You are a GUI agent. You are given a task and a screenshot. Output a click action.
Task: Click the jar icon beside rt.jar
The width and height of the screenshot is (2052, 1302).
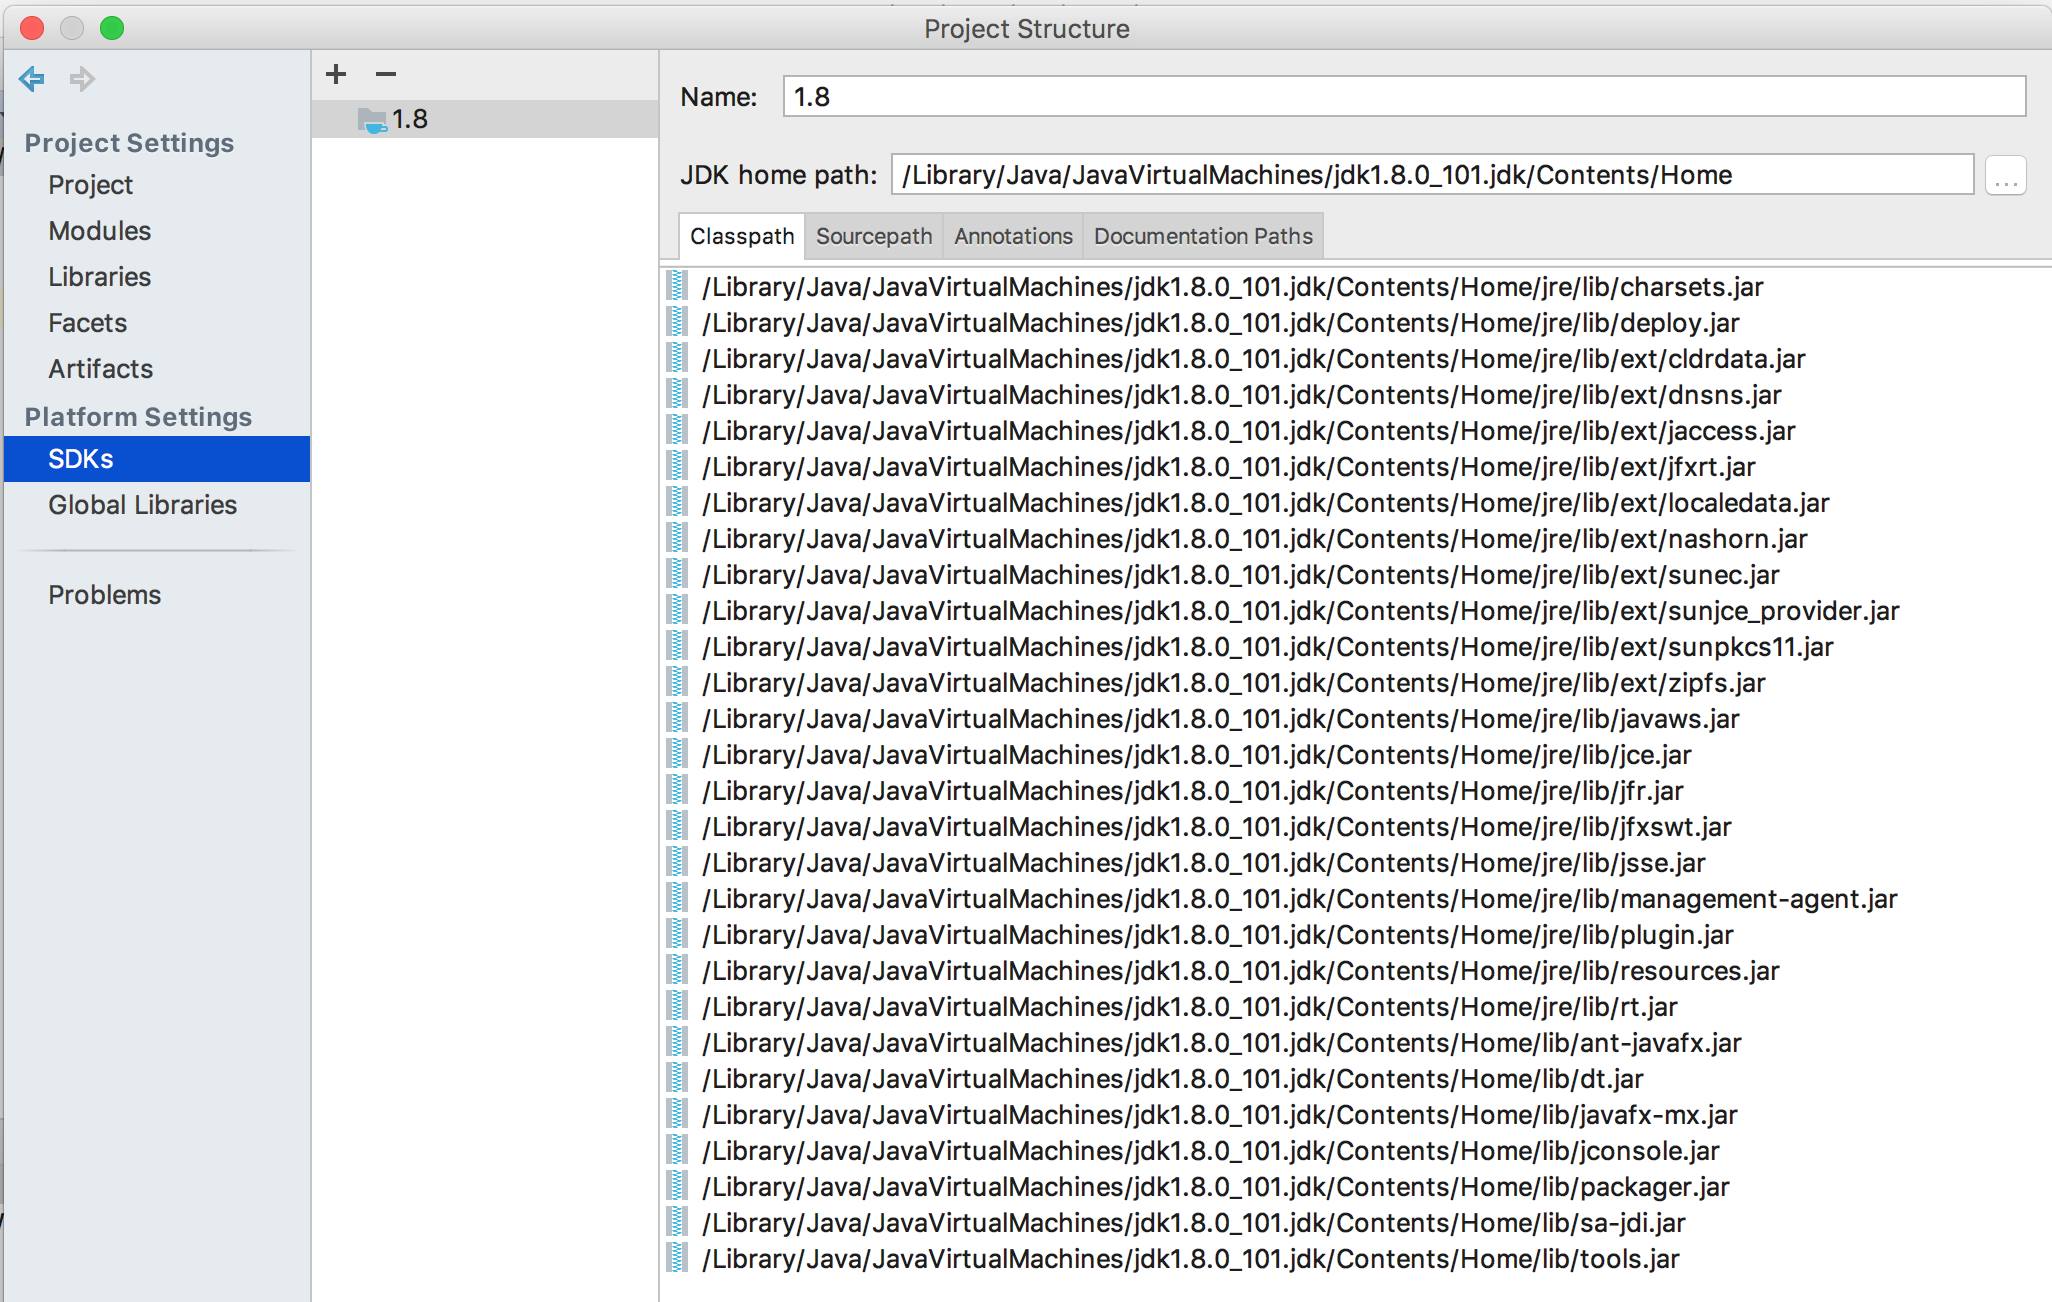[x=678, y=1007]
